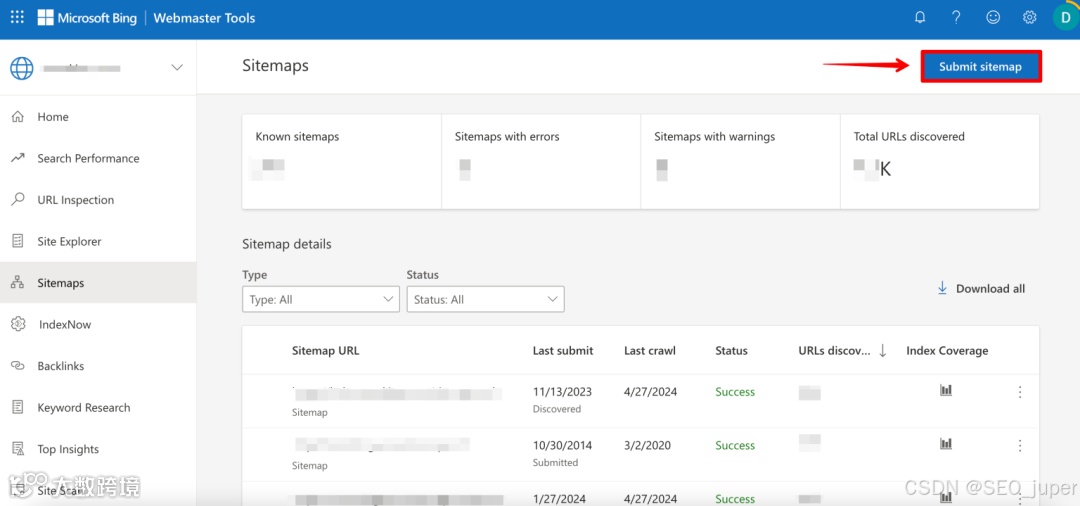Click the globe site icon

tap(21, 67)
